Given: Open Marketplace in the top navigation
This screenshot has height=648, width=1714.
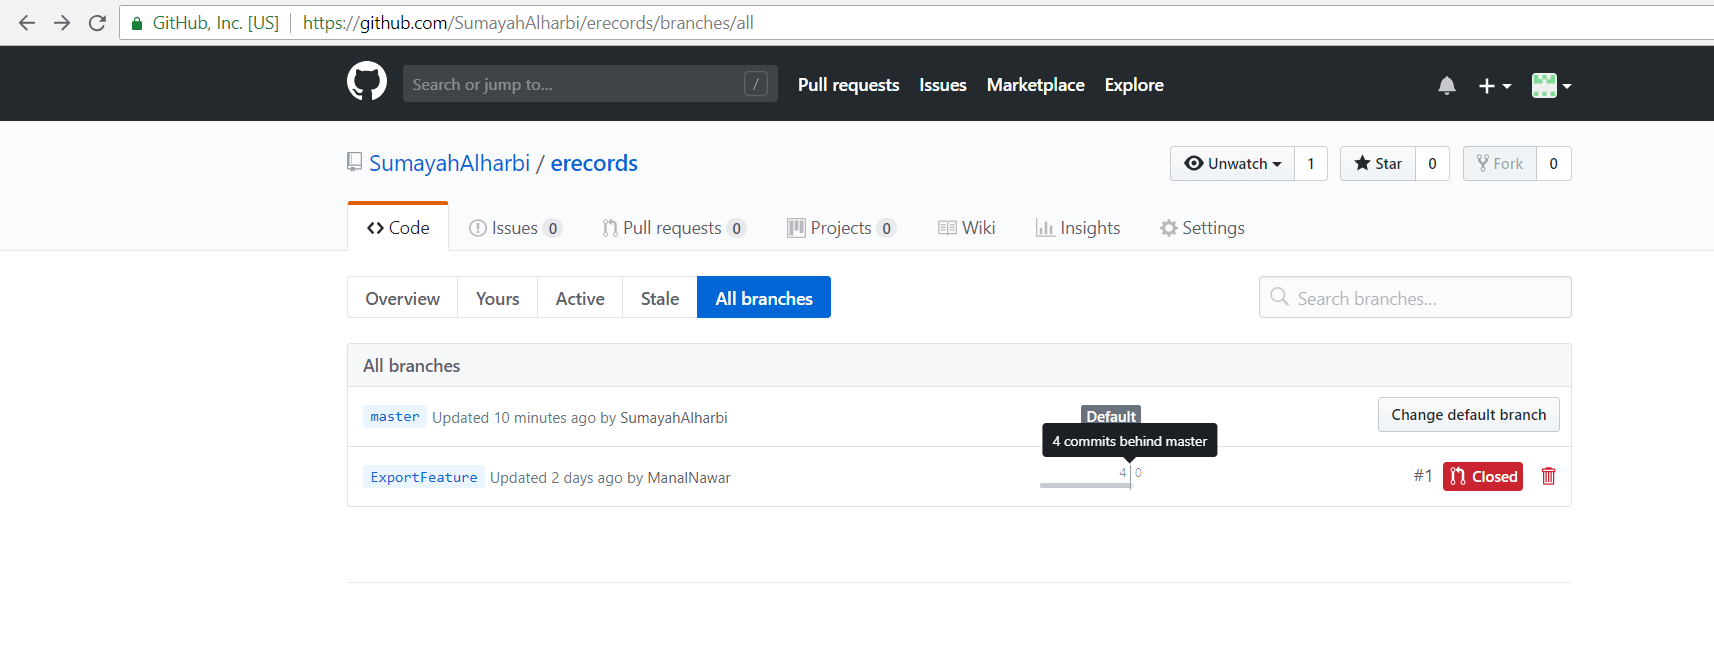Looking at the screenshot, I should pos(1035,85).
